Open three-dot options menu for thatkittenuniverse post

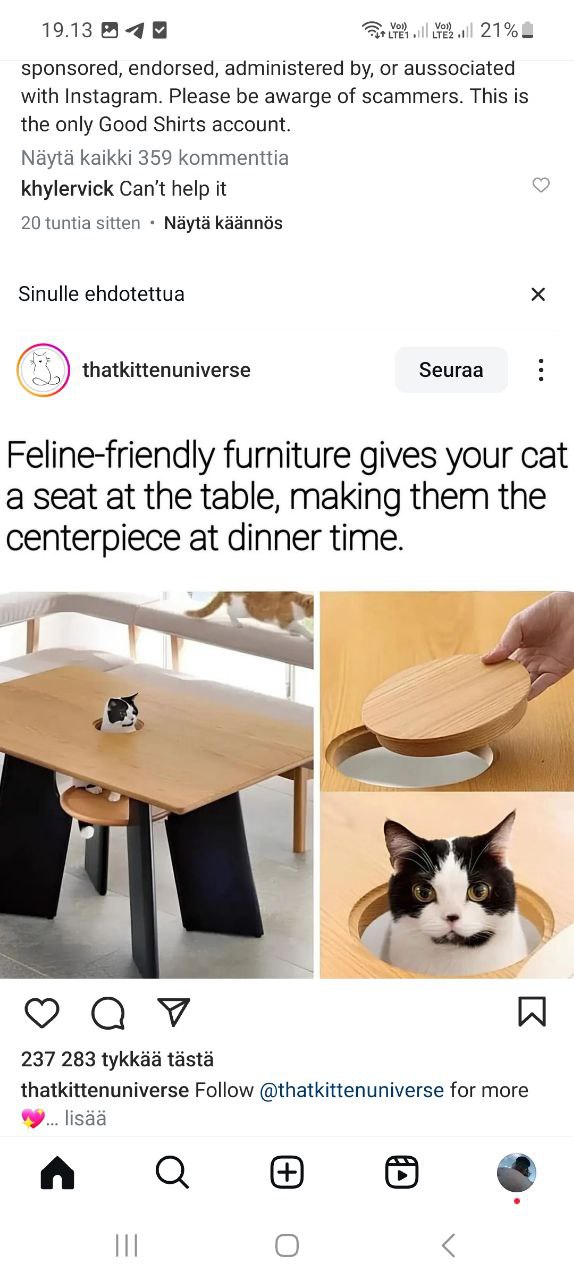point(540,370)
